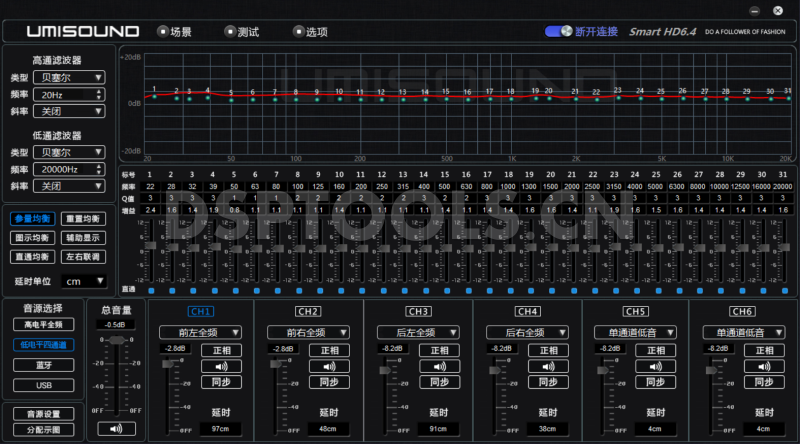The width and height of the screenshot is (800, 444).
Task: Open 分配示图 routing diagram
Action: 43,430
